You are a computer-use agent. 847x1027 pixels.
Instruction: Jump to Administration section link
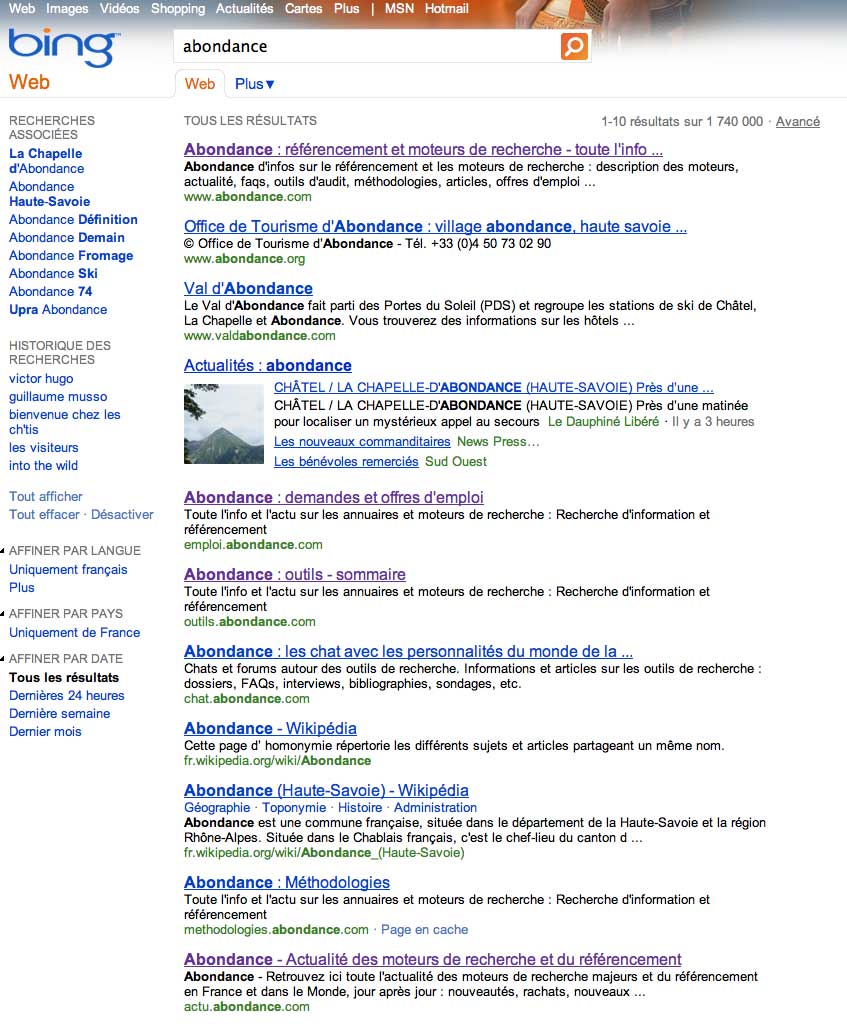point(435,808)
